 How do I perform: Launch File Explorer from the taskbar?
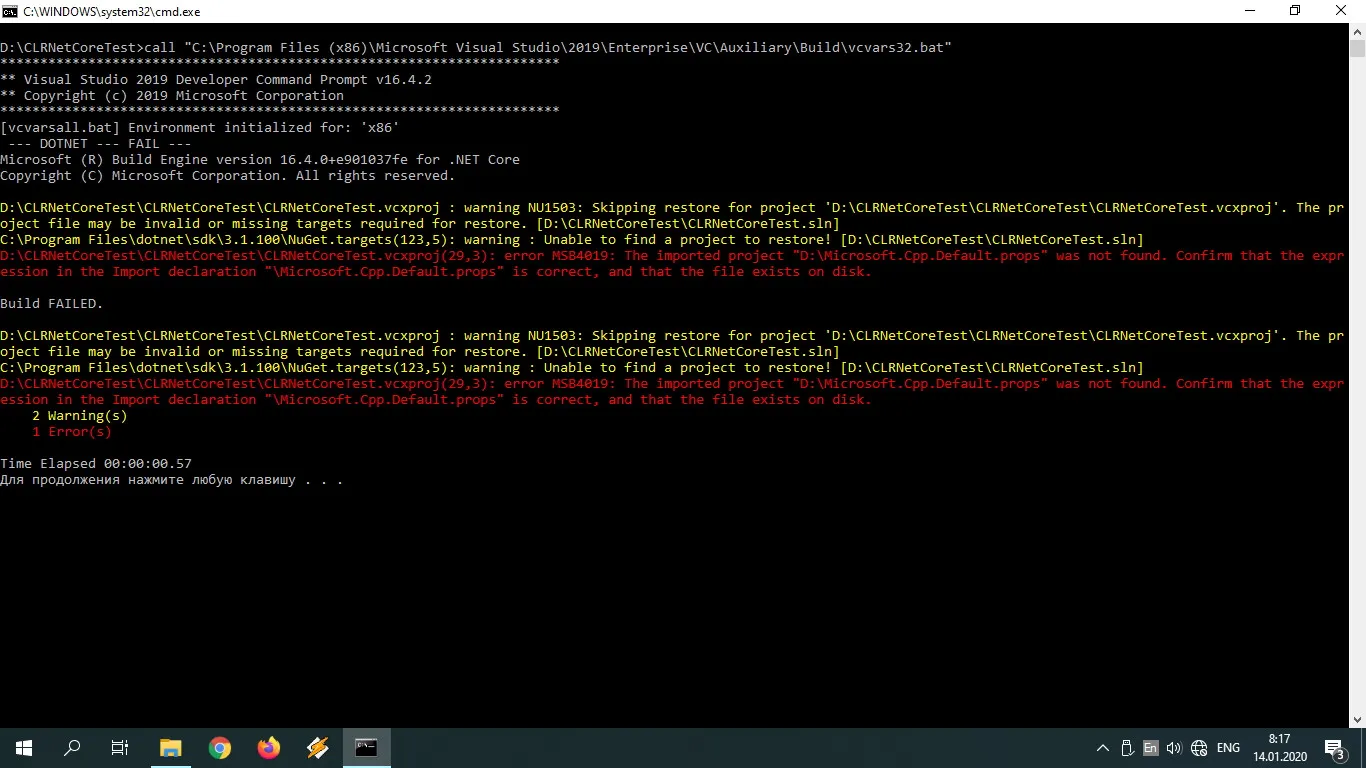(x=171, y=747)
